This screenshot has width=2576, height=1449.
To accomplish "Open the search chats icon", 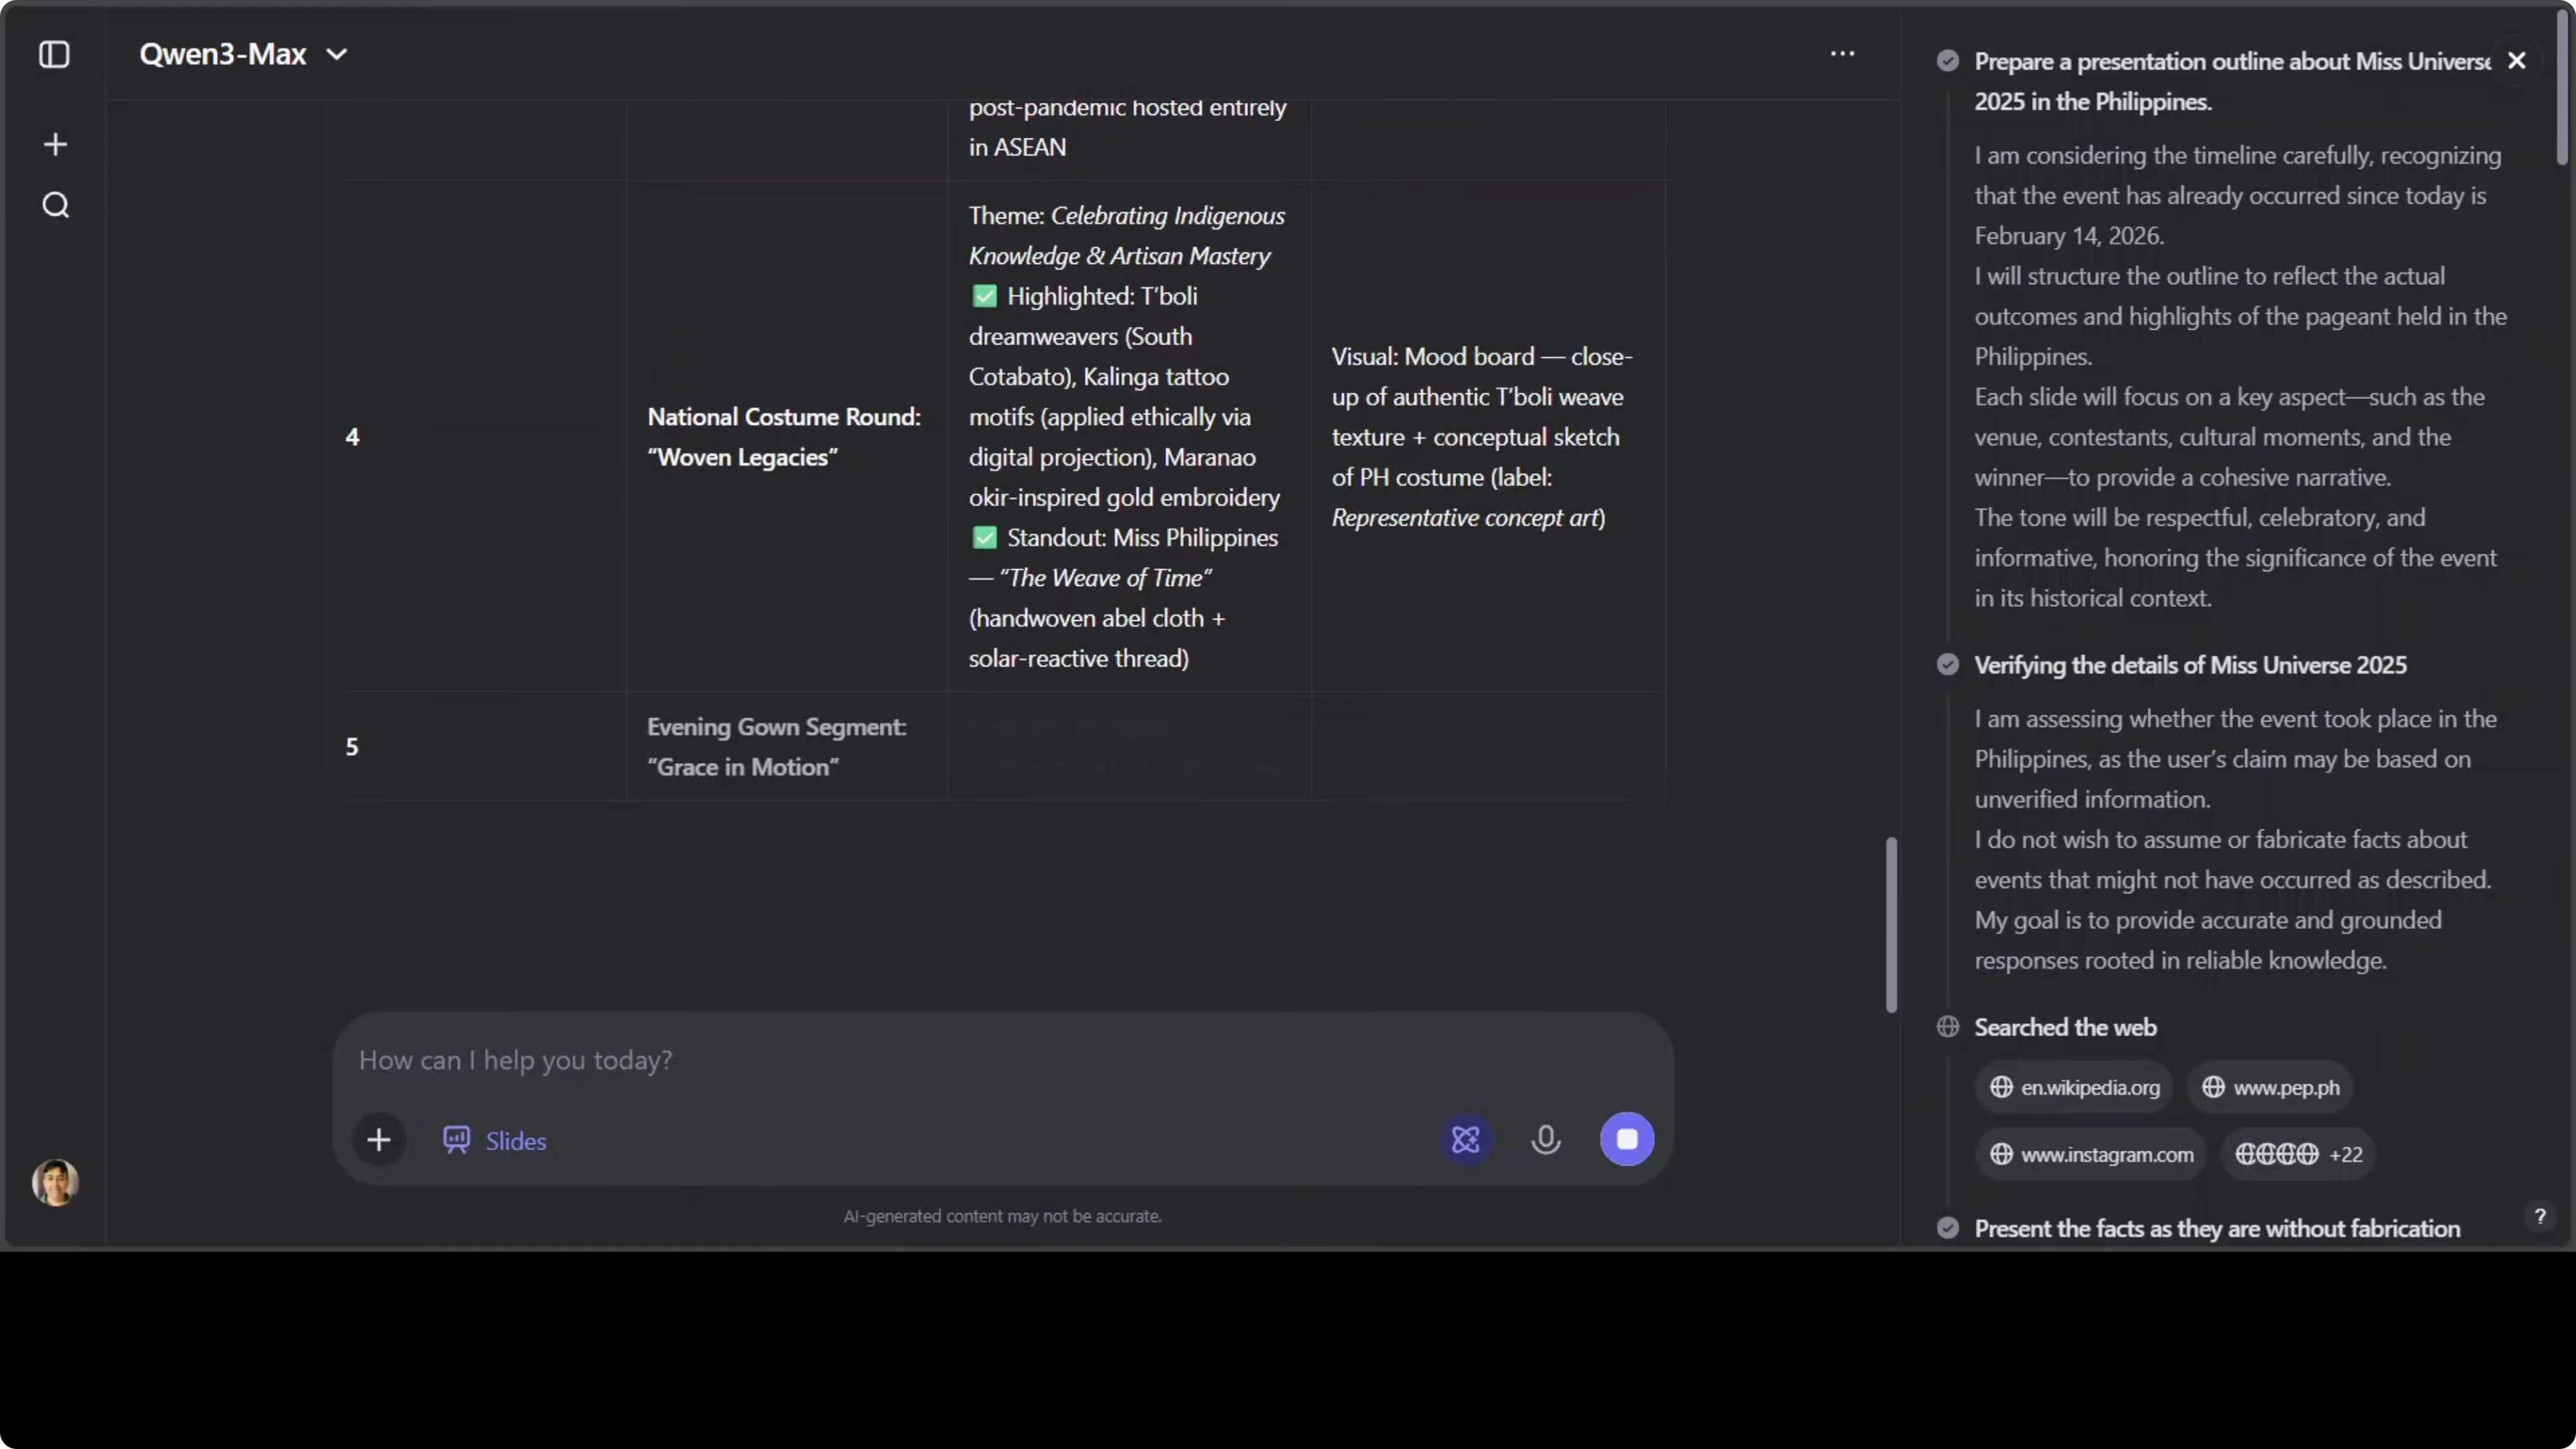I will coord(55,206).
